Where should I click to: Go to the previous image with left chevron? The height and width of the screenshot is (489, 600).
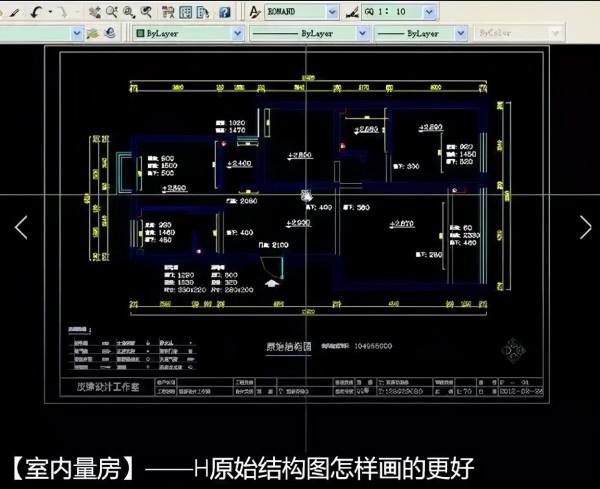pos(21,227)
